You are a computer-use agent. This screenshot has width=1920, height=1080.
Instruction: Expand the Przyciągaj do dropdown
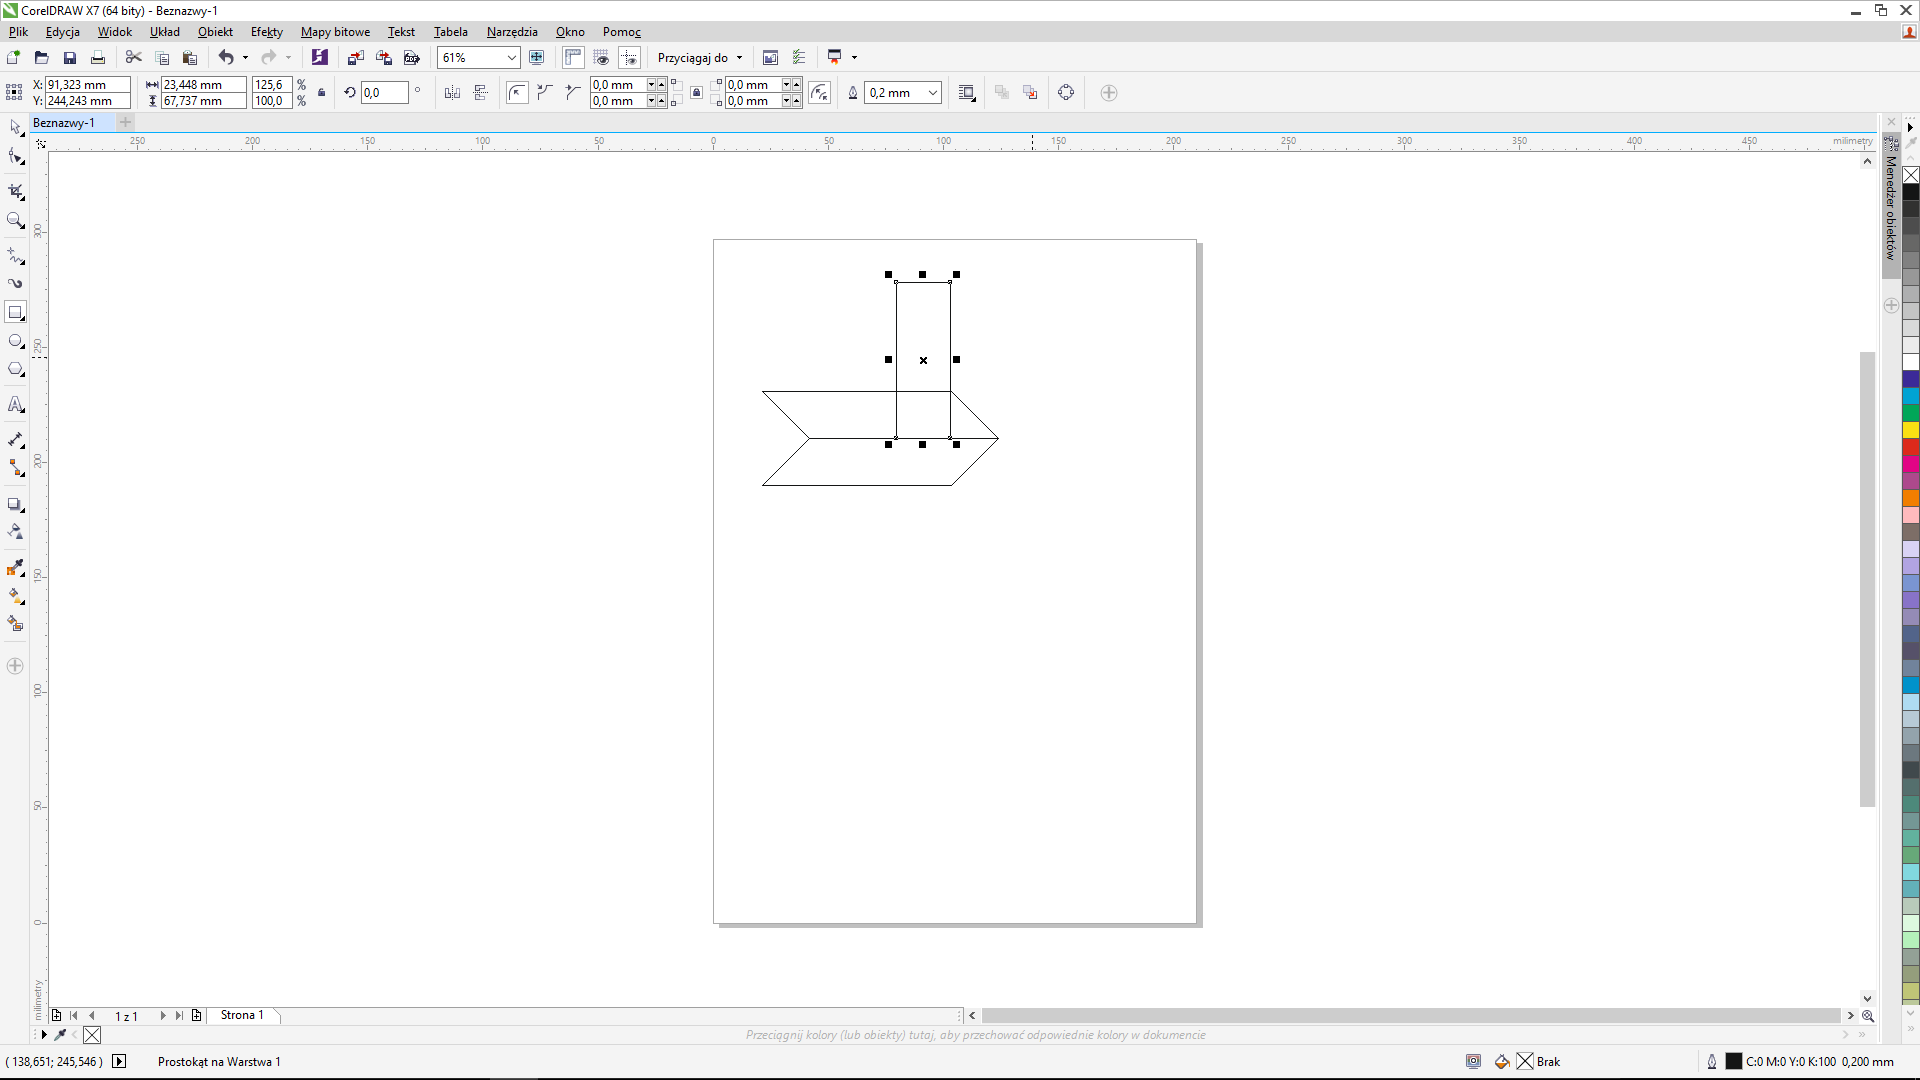(739, 58)
